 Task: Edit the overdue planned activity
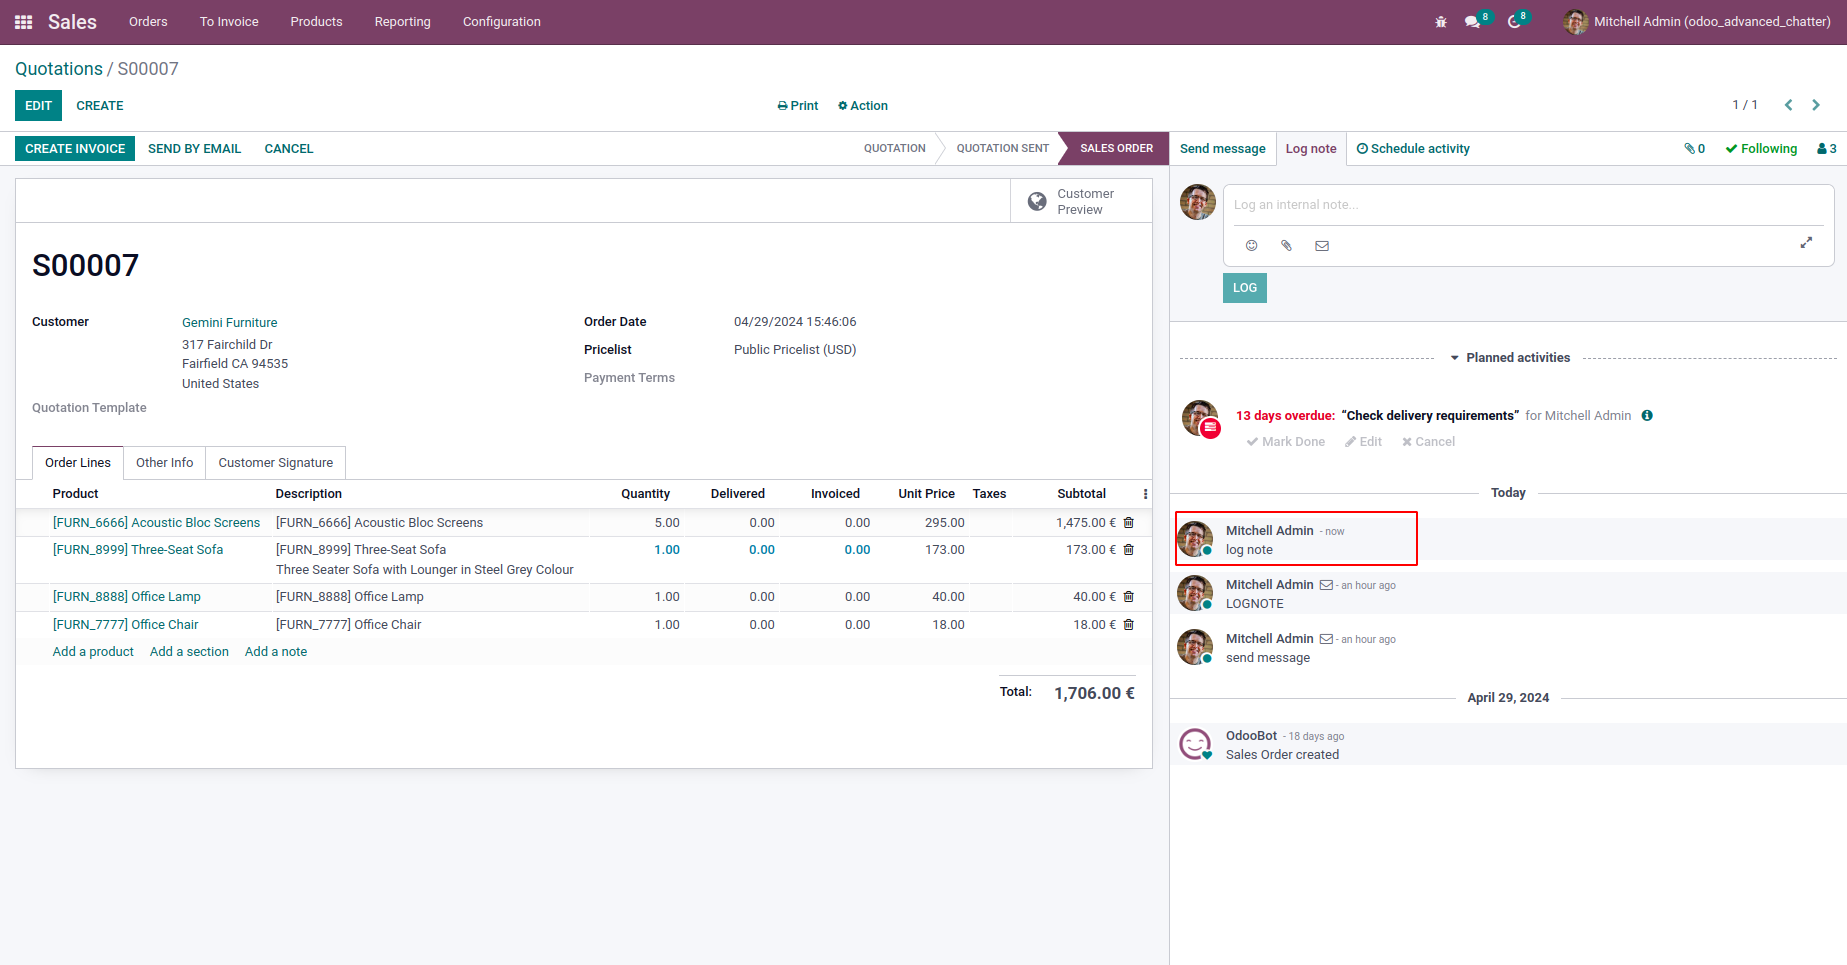(x=1364, y=442)
